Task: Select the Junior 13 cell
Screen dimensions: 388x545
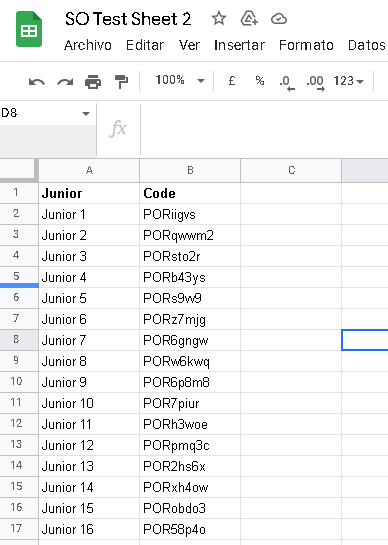Action: (x=89, y=466)
